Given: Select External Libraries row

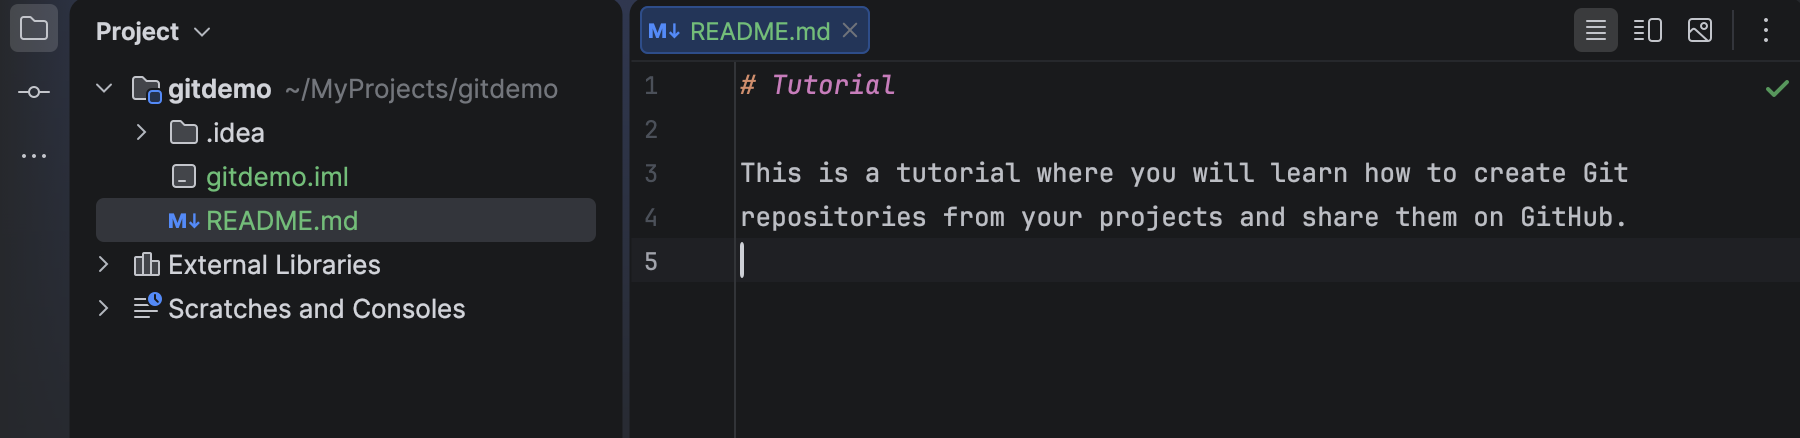Looking at the screenshot, I should (346, 264).
